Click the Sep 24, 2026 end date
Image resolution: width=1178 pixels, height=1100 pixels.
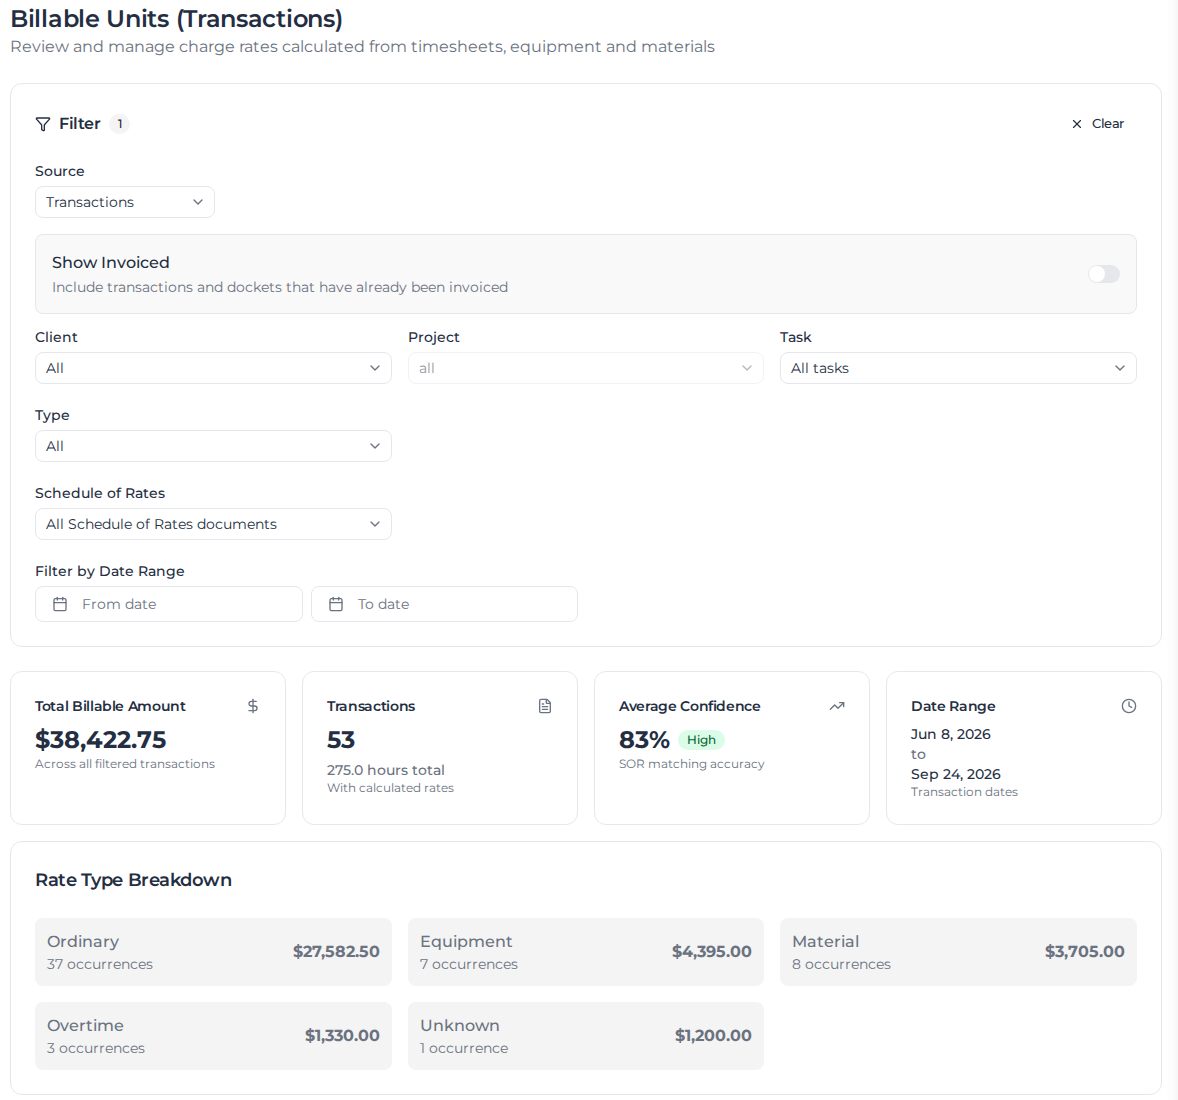[x=956, y=774]
